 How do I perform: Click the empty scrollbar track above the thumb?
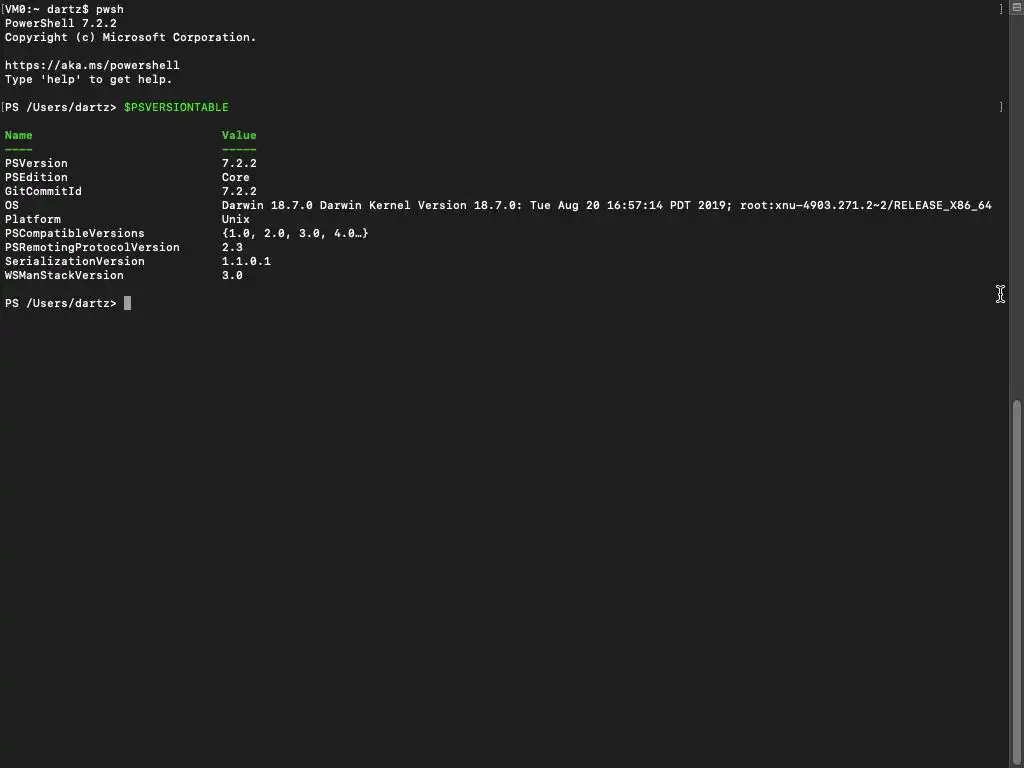tap(1018, 200)
